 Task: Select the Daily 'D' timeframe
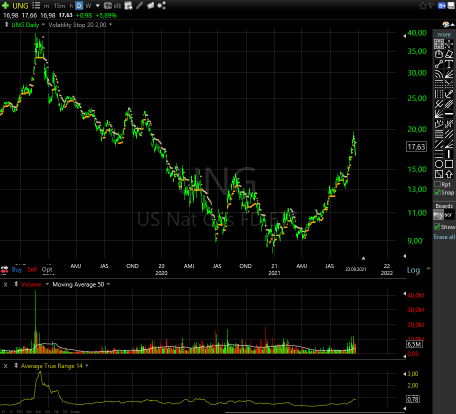click(x=79, y=6)
